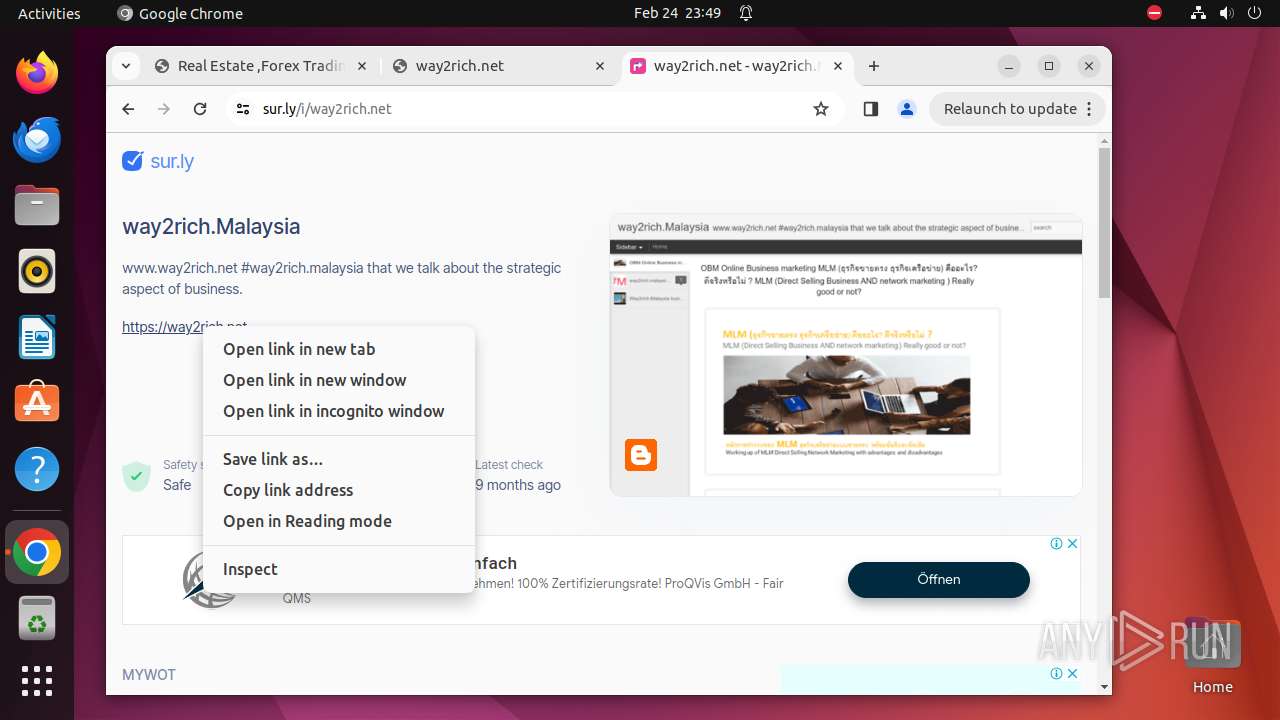
Task: Open Relaunch to update menu
Action: pos(1018,109)
